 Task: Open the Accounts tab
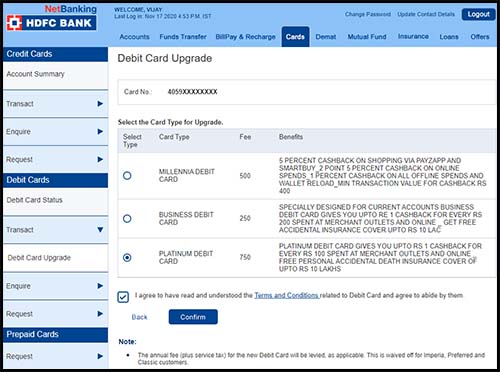point(134,37)
